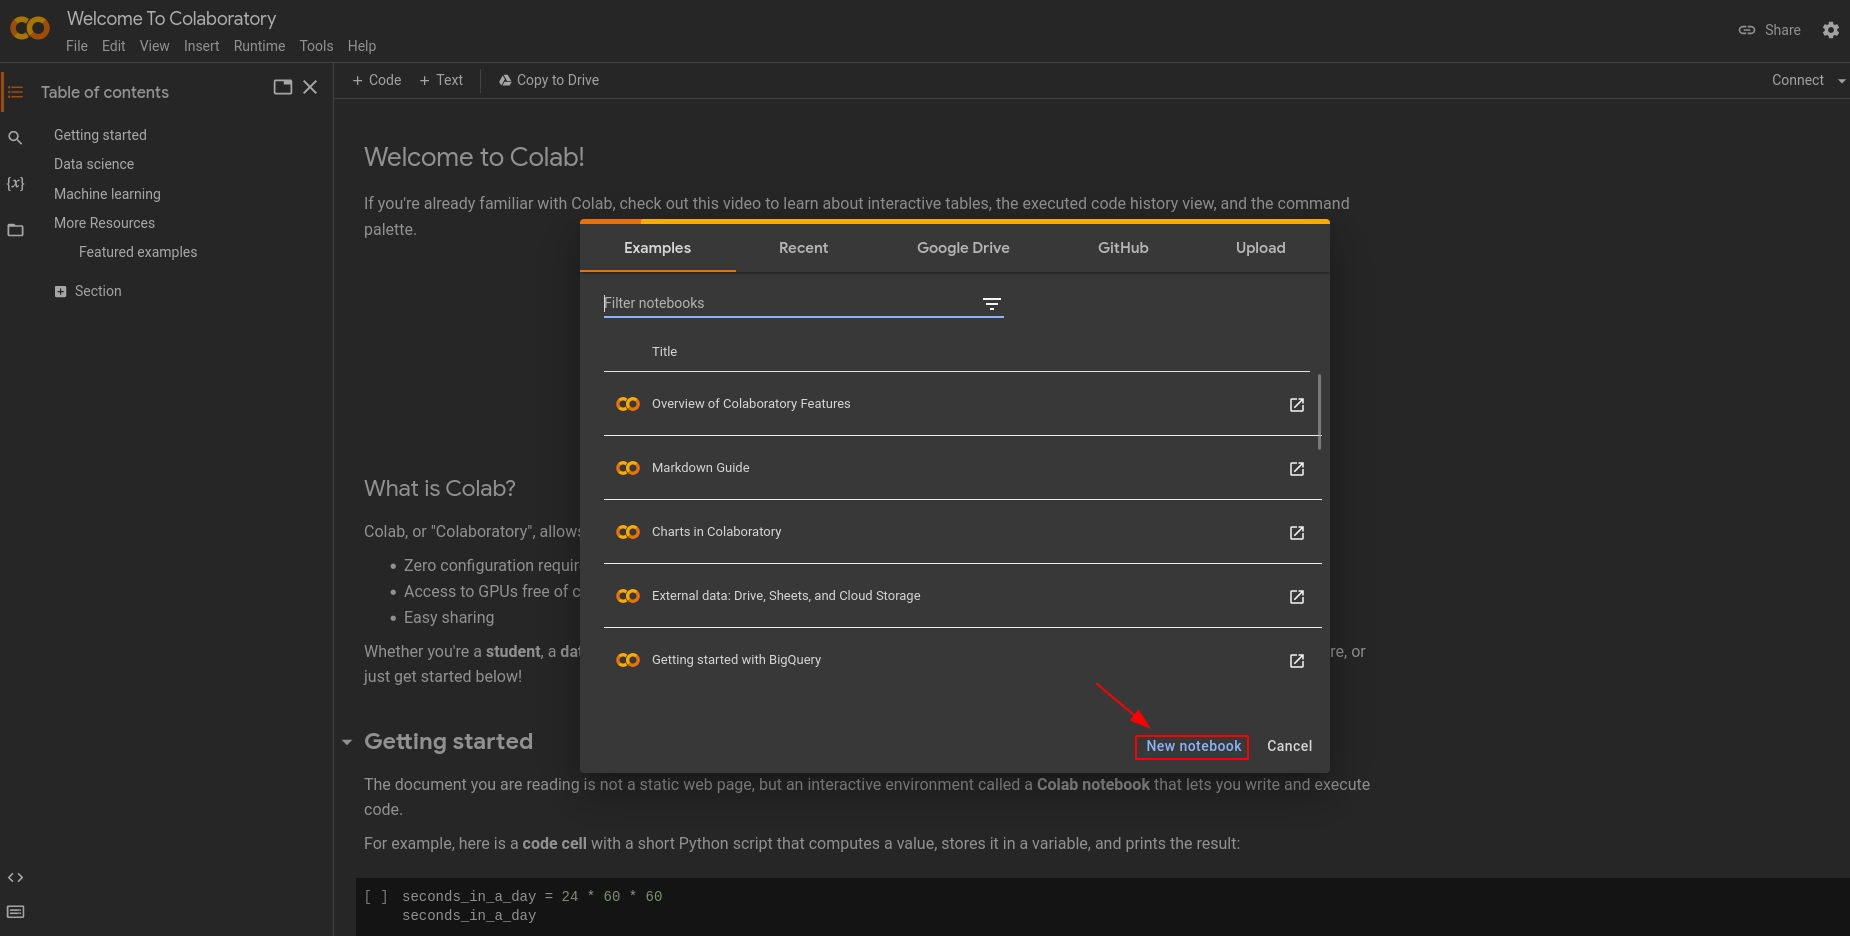Switch to the Google Drive tab
Viewport: 1850px width, 936px height.
coord(964,248)
